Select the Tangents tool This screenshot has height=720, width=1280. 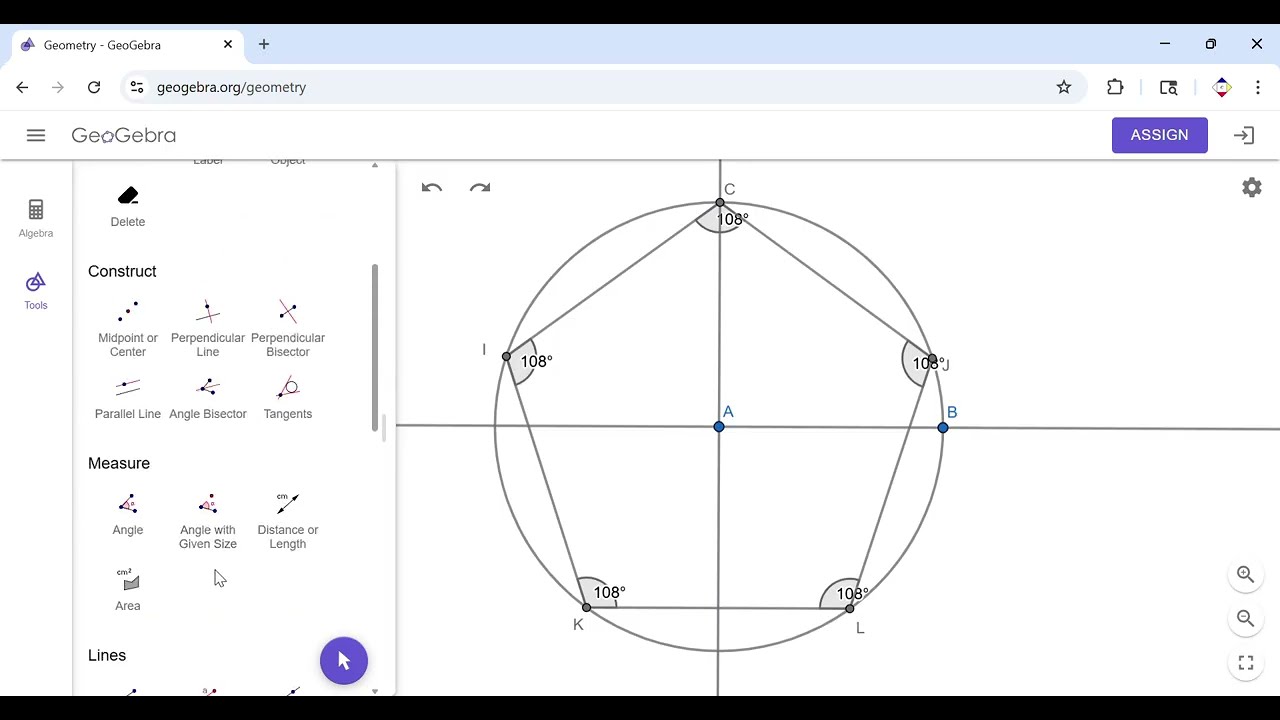coord(288,398)
